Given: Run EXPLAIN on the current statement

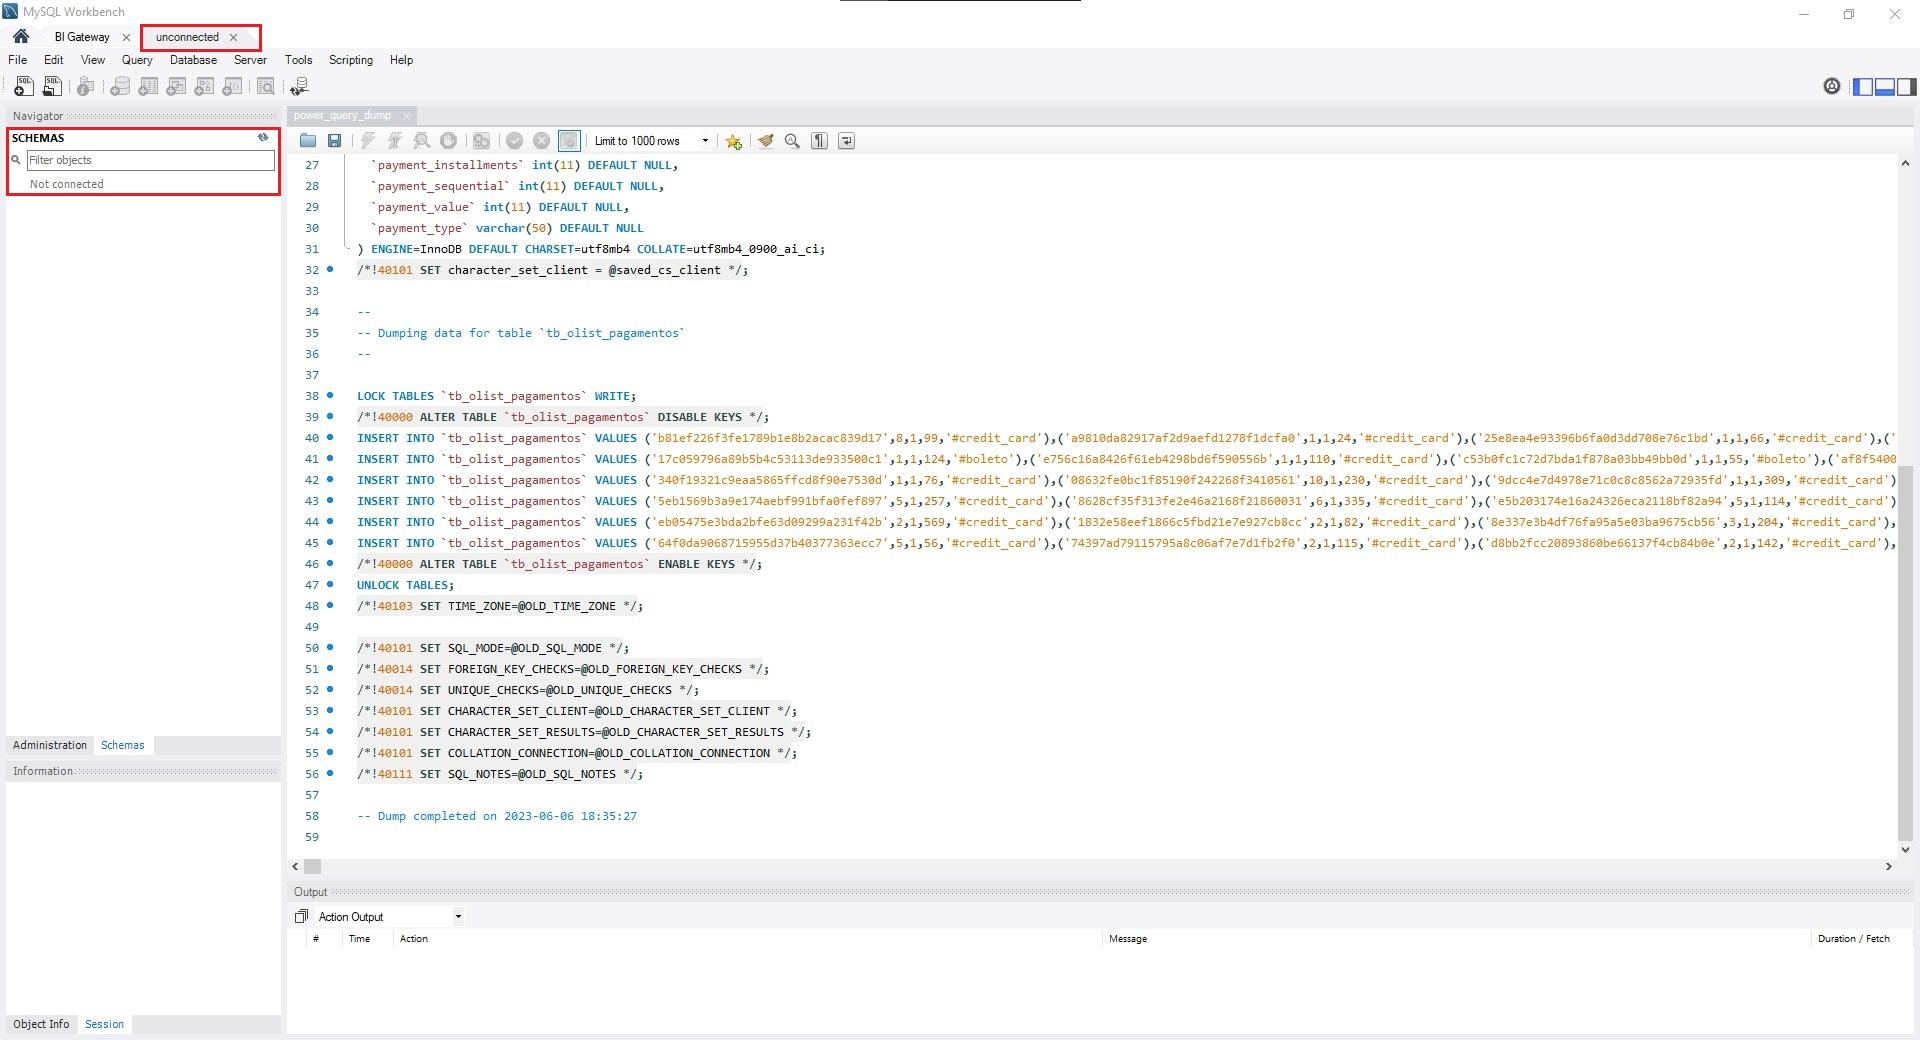Looking at the screenshot, I should pos(422,141).
